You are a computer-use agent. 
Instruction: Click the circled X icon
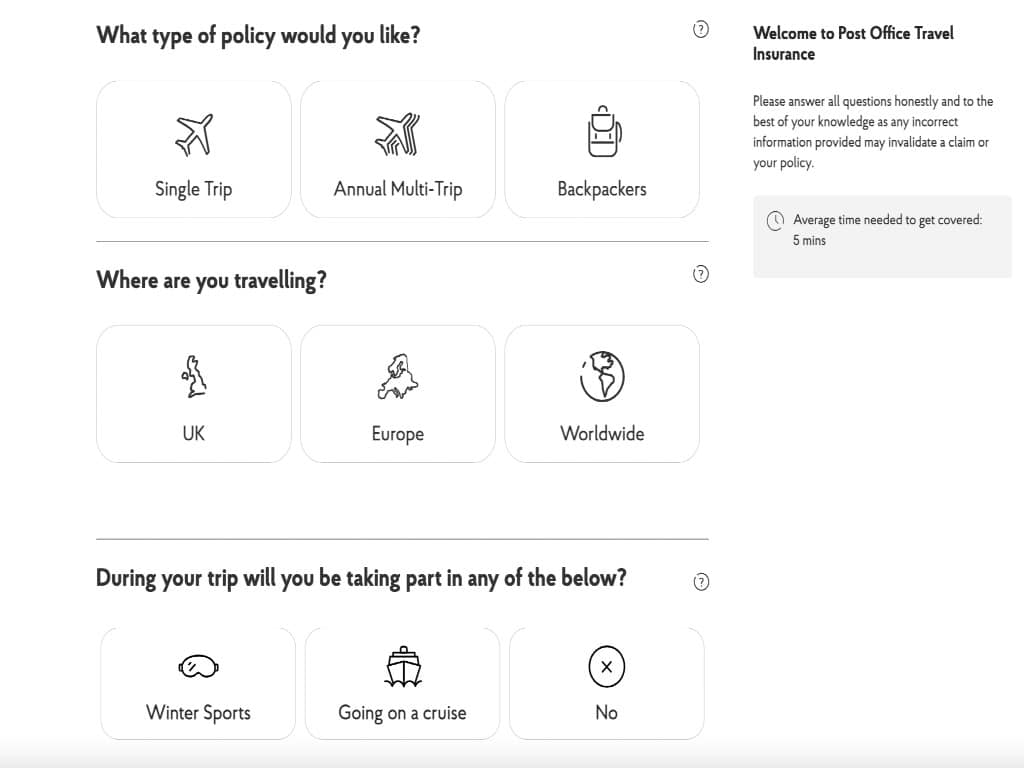[606, 666]
